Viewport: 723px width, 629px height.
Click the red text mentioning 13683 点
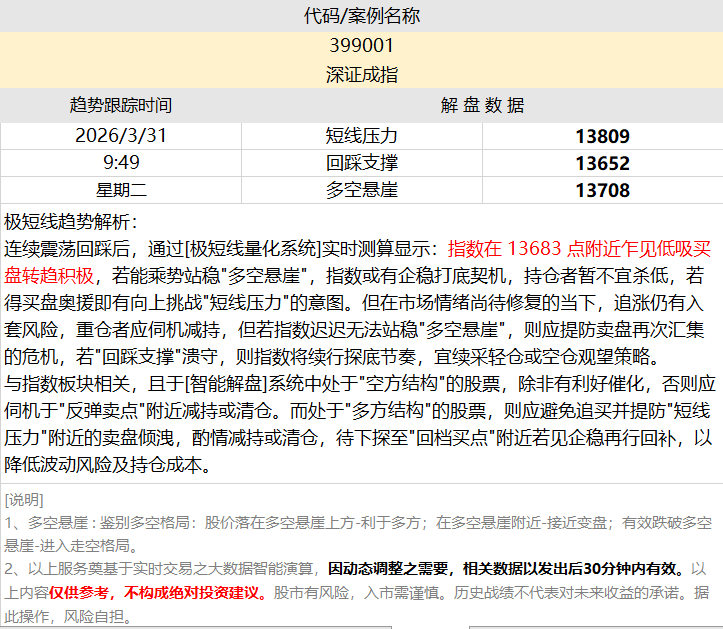click(x=580, y=248)
